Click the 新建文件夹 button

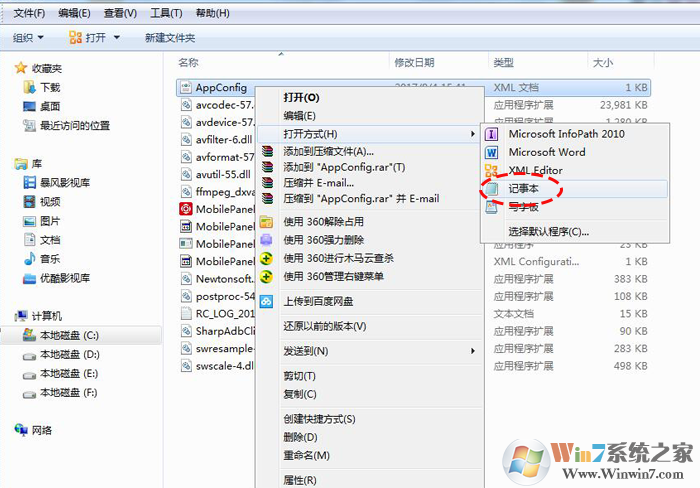(x=170, y=38)
